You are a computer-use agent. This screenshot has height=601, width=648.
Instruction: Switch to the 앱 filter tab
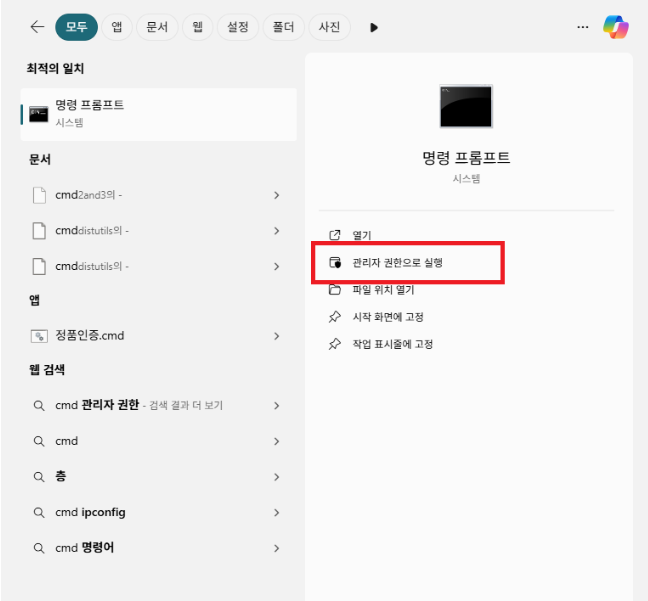coord(117,27)
